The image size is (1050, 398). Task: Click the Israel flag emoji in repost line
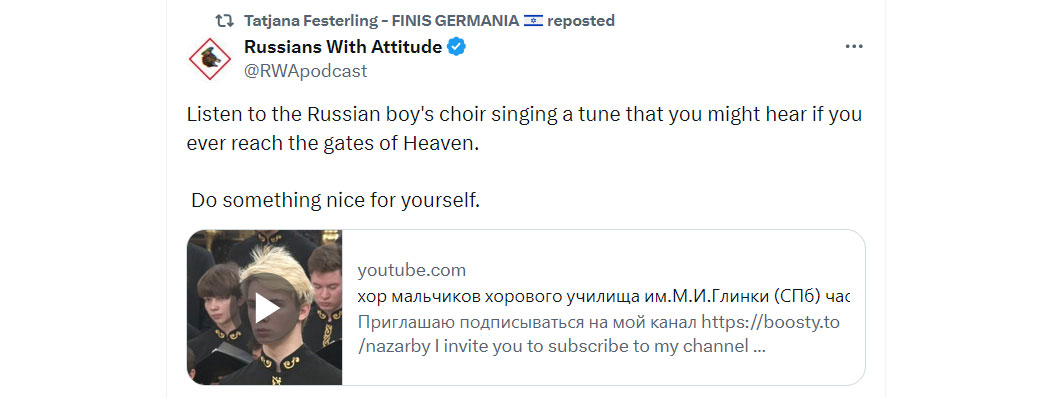(533, 21)
